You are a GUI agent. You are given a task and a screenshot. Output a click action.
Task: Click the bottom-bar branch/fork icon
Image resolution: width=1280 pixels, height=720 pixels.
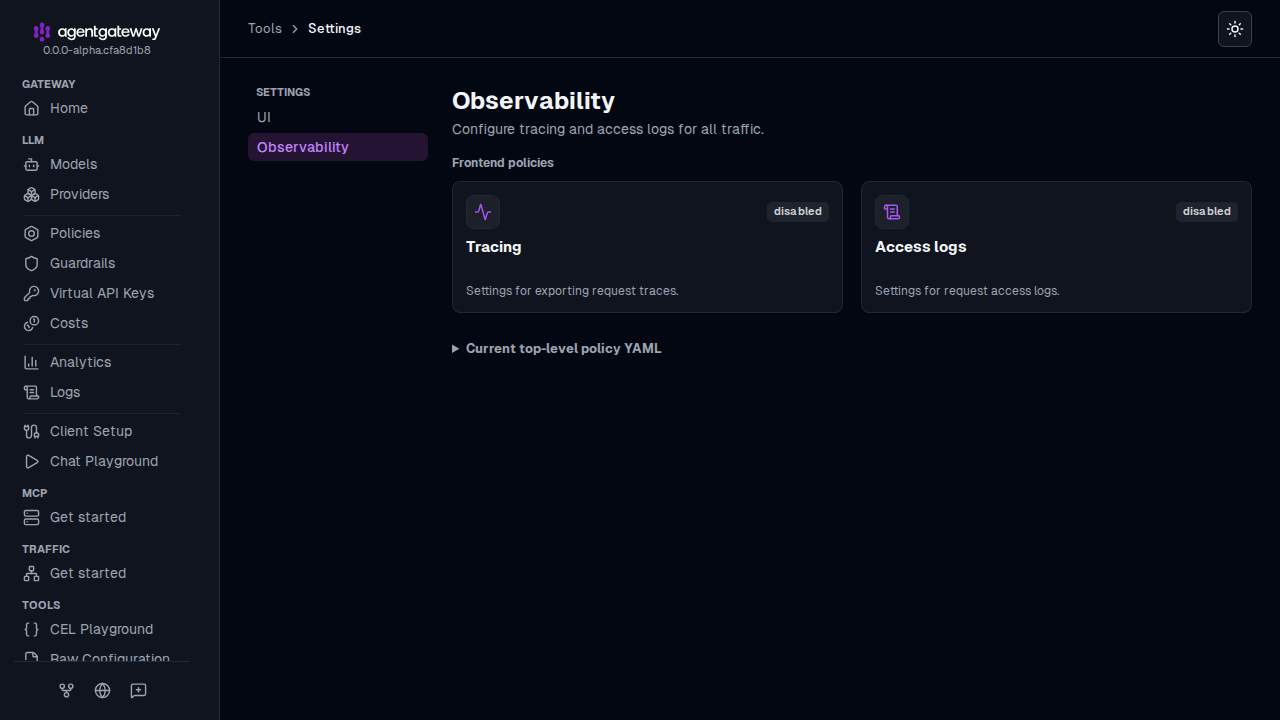(67, 690)
